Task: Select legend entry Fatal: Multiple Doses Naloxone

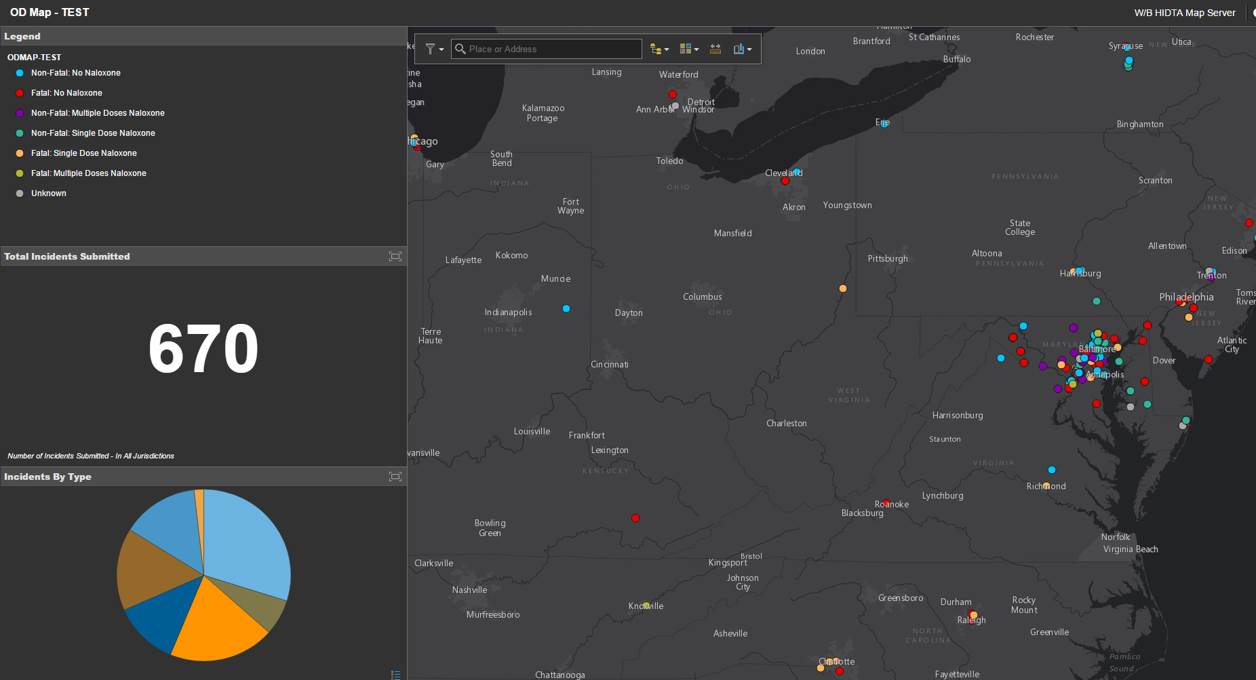Action: (80, 173)
